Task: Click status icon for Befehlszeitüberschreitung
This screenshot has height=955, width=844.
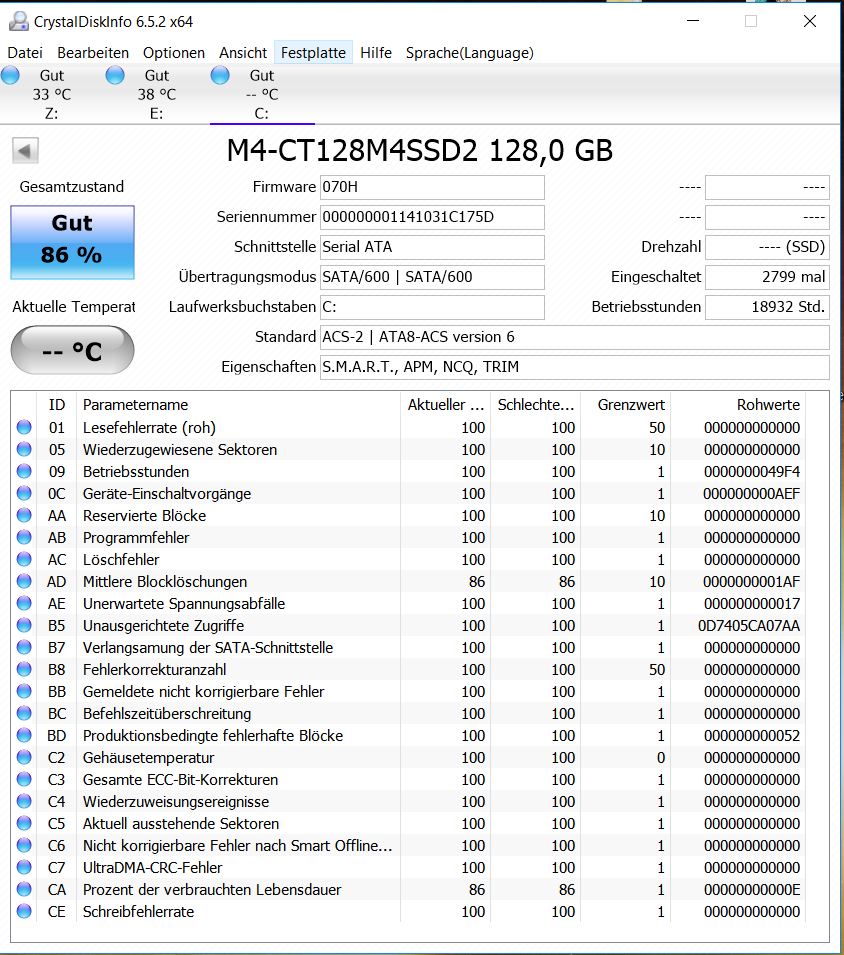Action: [x=24, y=713]
